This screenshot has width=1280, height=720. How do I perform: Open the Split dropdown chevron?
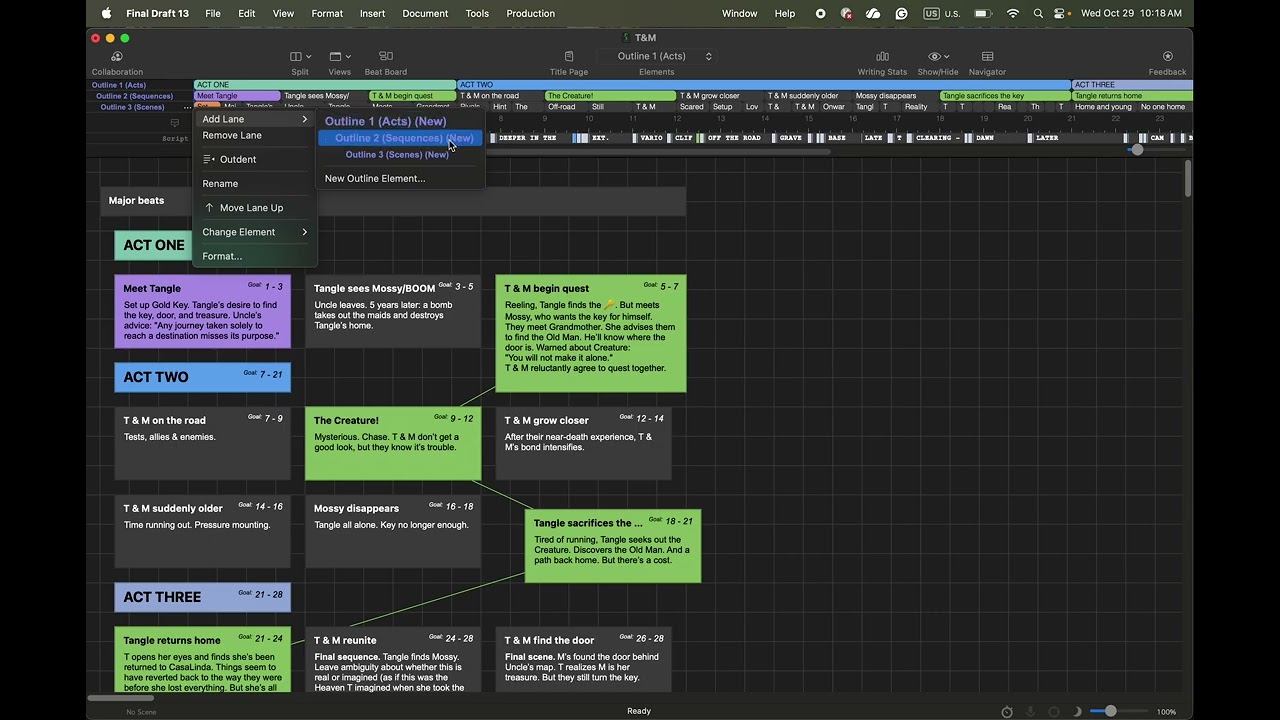tap(308, 57)
